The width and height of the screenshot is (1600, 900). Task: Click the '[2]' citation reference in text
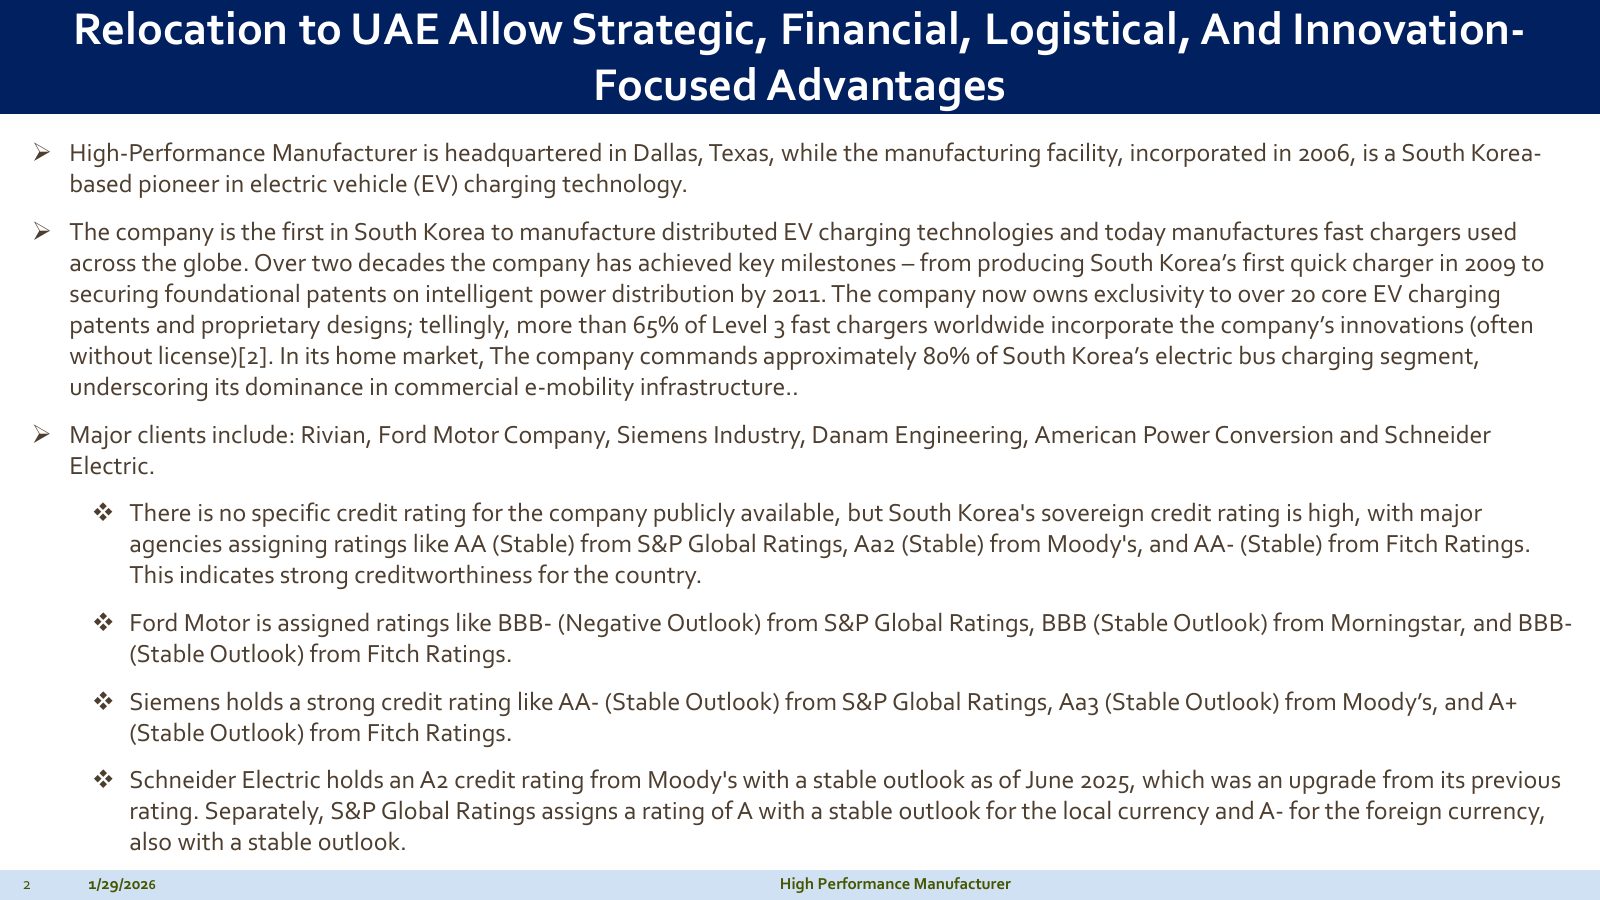pos(253,356)
